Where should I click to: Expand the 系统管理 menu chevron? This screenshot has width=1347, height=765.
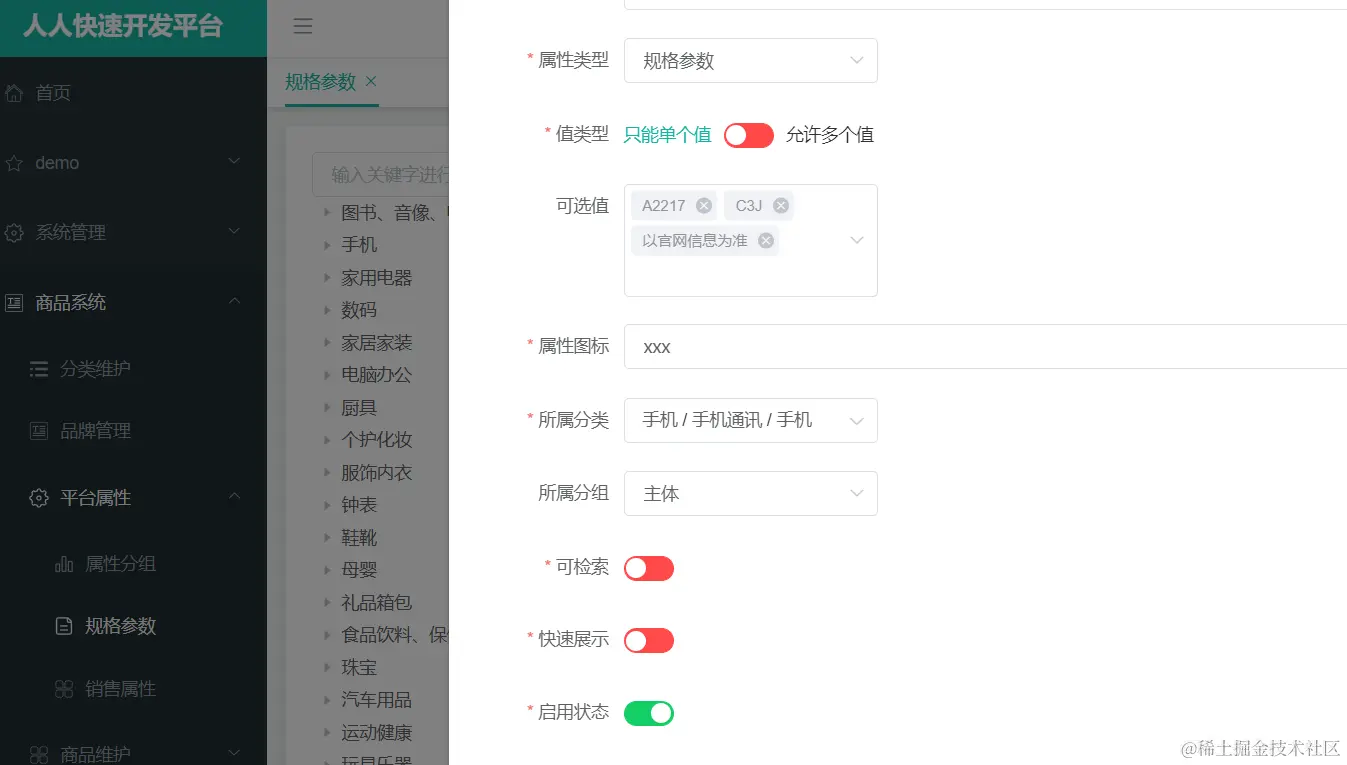pyautogui.click(x=234, y=231)
